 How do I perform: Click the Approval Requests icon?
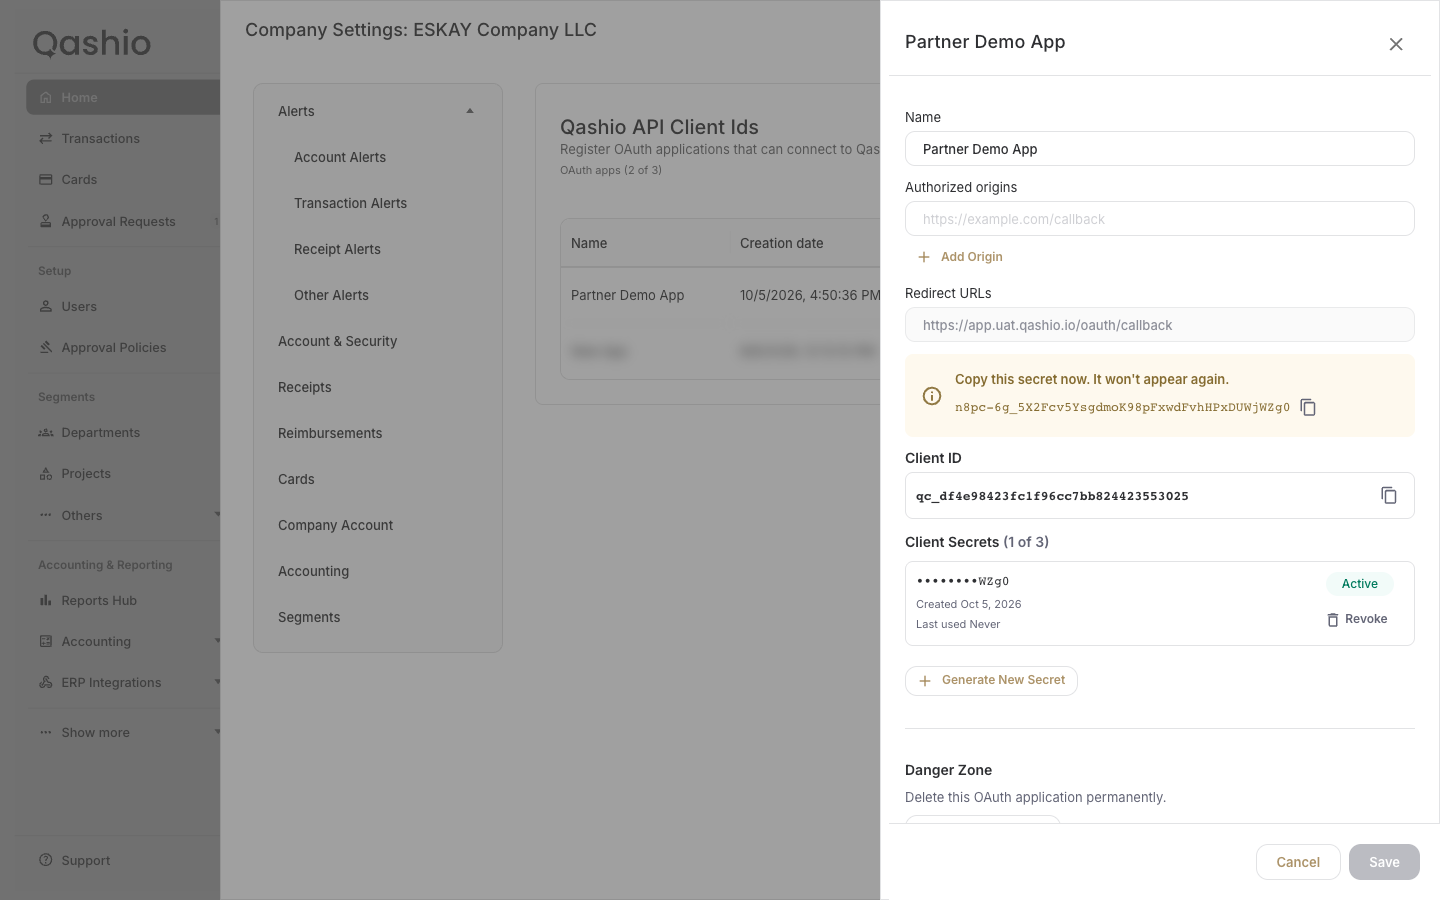click(46, 222)
